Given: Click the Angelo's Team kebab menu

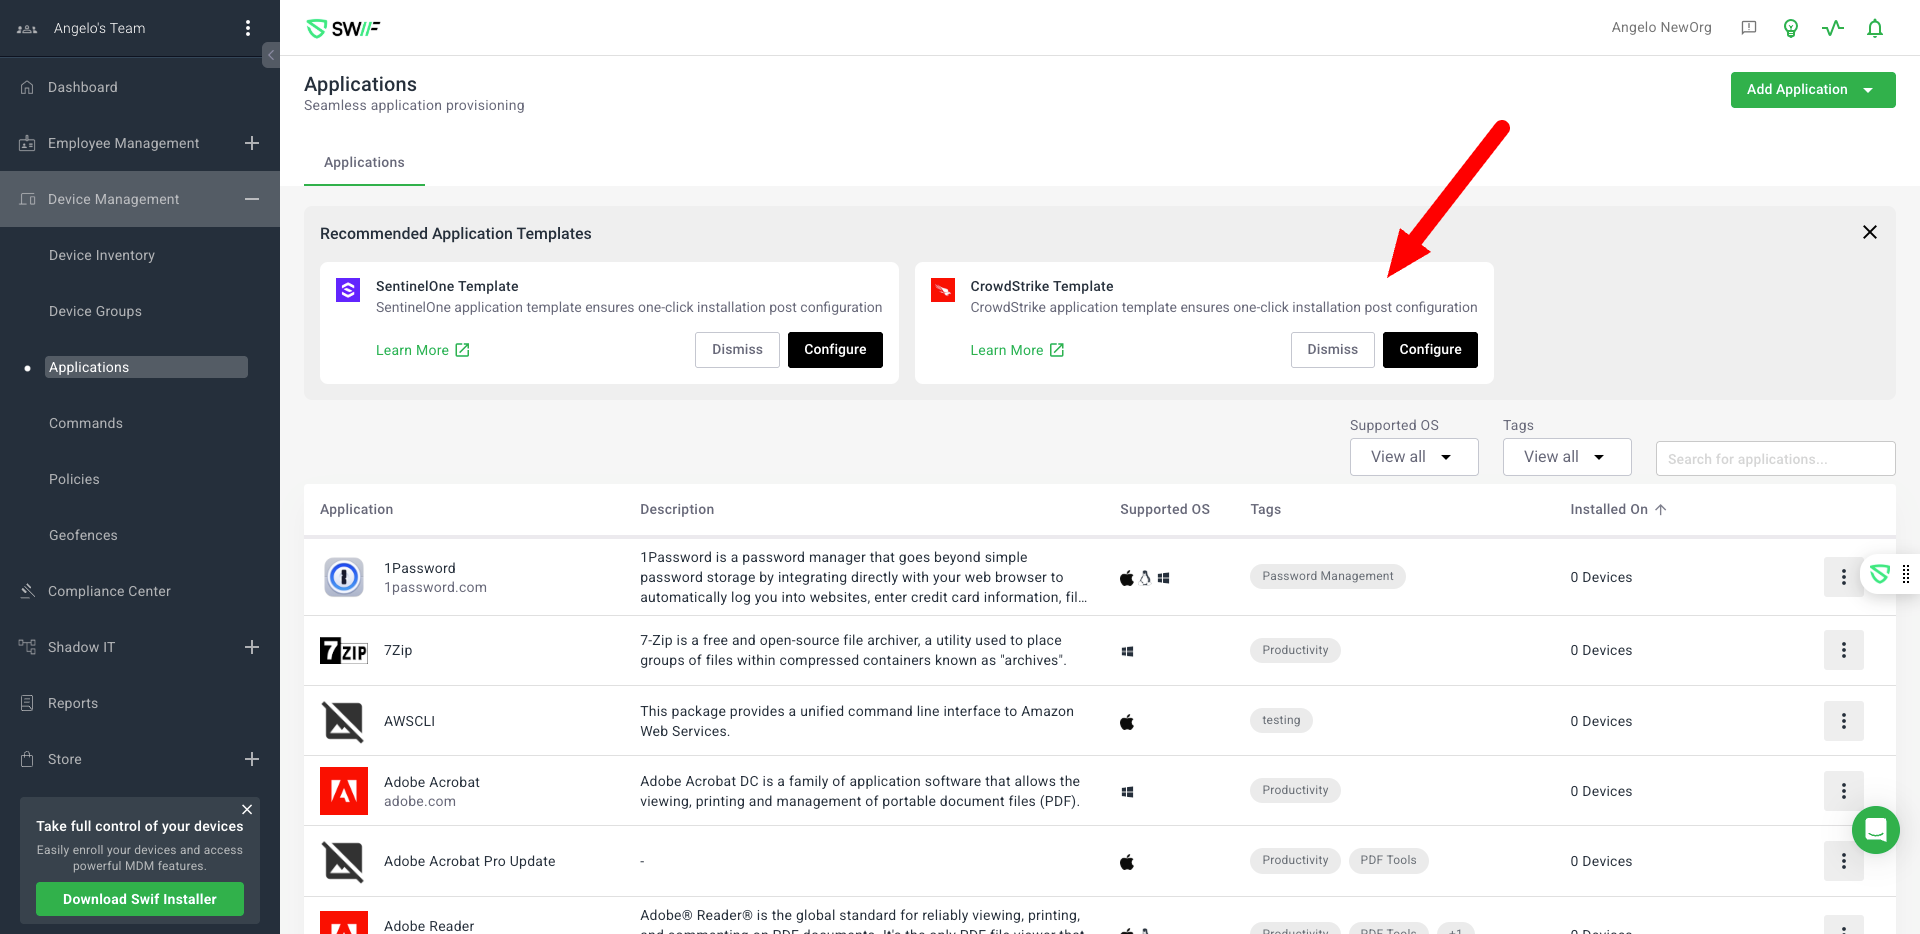Looking at the screenshot, I should click(x=248, y=28).
